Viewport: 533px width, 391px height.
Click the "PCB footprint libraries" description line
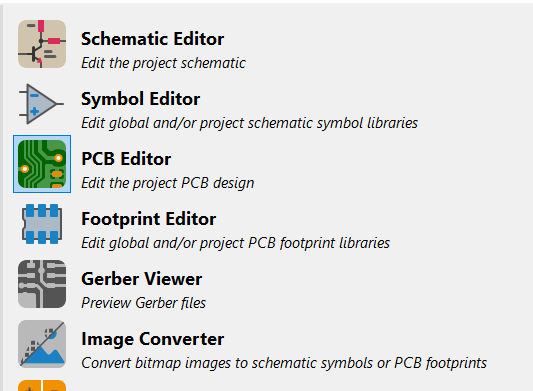click(236, 243)
